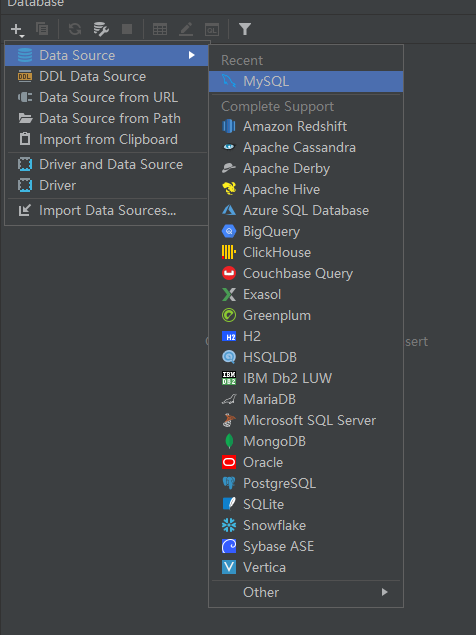This screenshot has width=476, height=635.
Task: Choose Exasol
Action: (306, 294)
